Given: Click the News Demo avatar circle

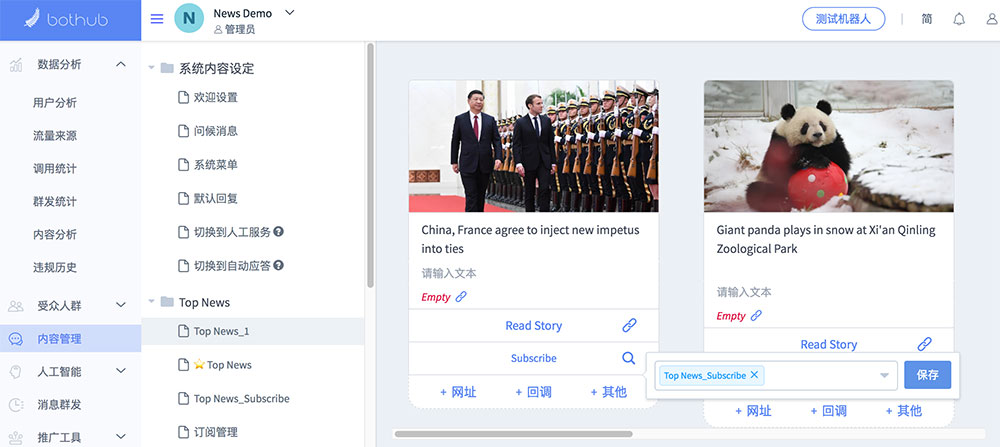Looking at the screenshot, I should point(189,18).
